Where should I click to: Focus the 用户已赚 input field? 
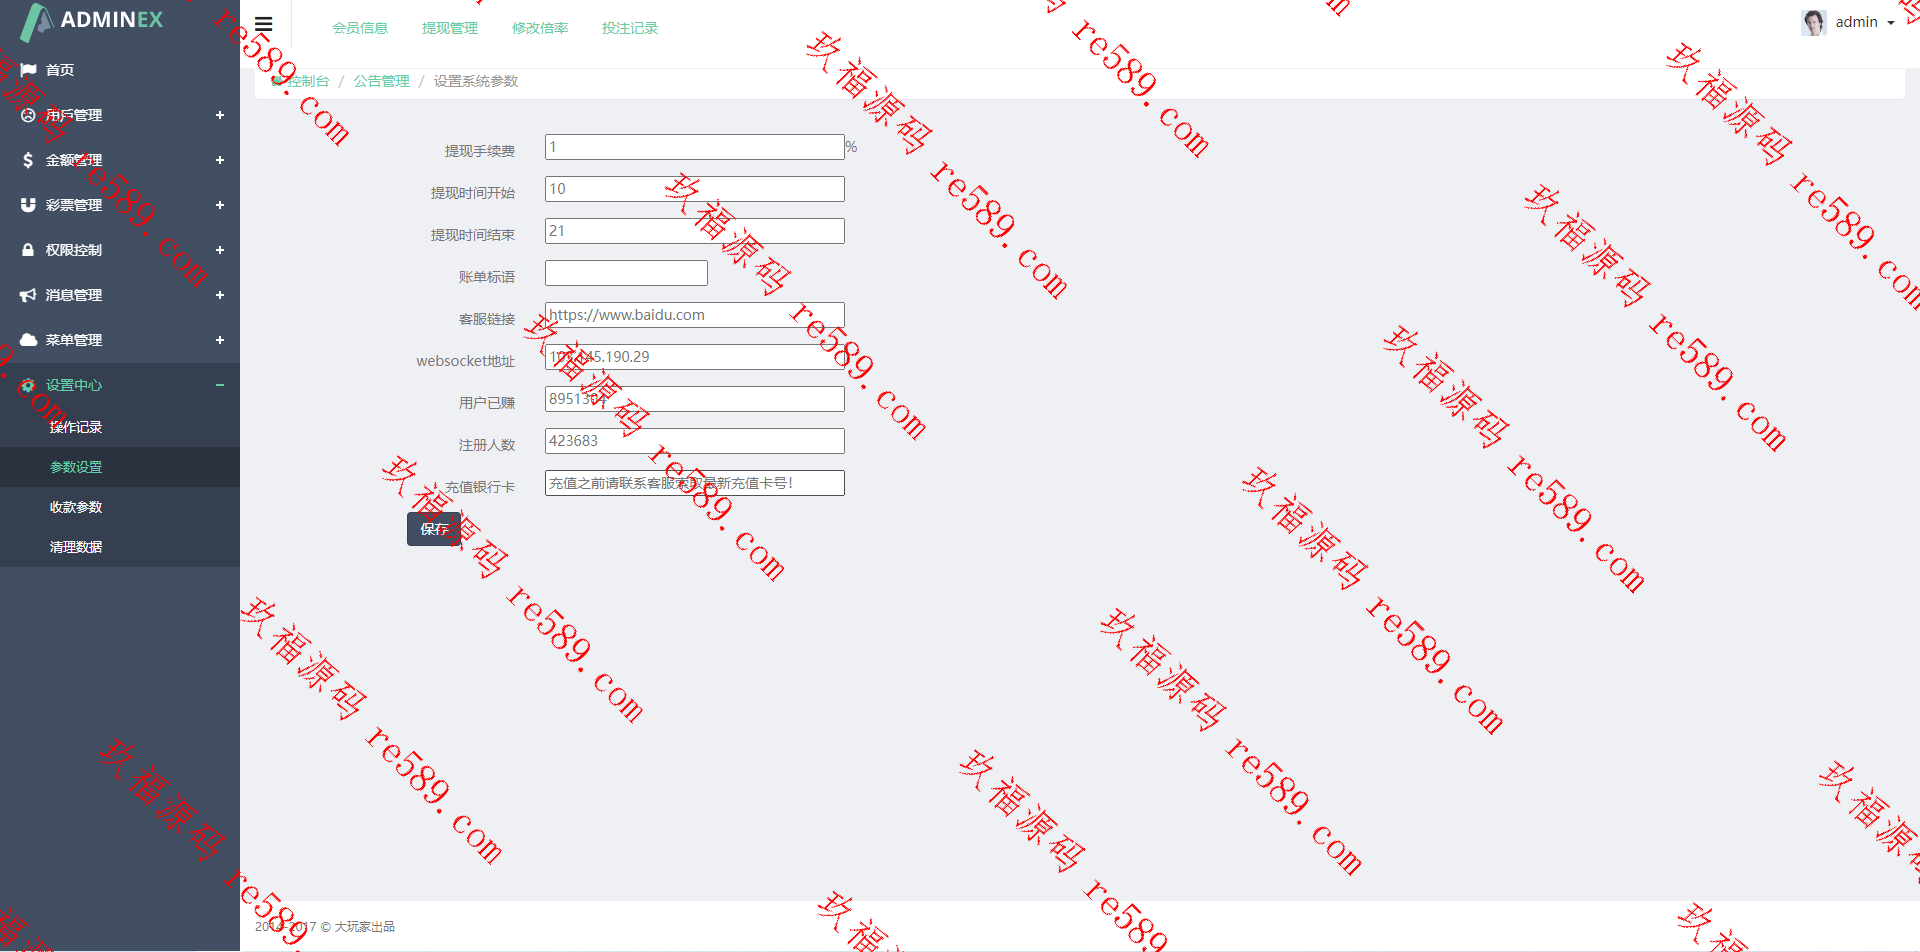coord(695,399)
